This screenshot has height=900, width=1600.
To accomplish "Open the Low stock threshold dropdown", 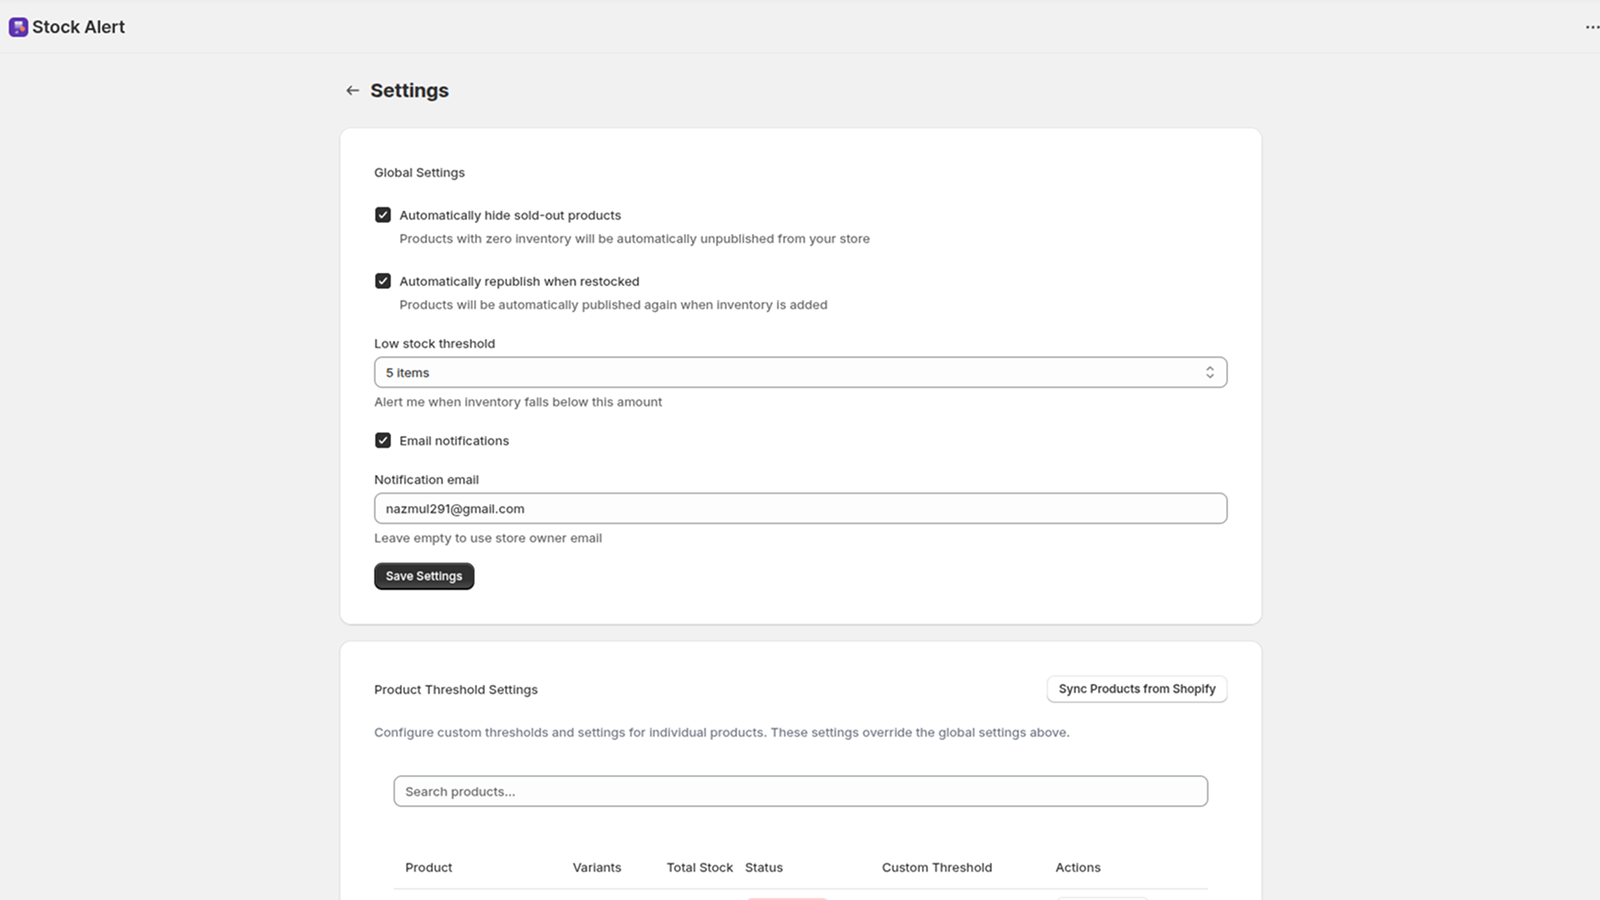I will click(x=800, y=371).
